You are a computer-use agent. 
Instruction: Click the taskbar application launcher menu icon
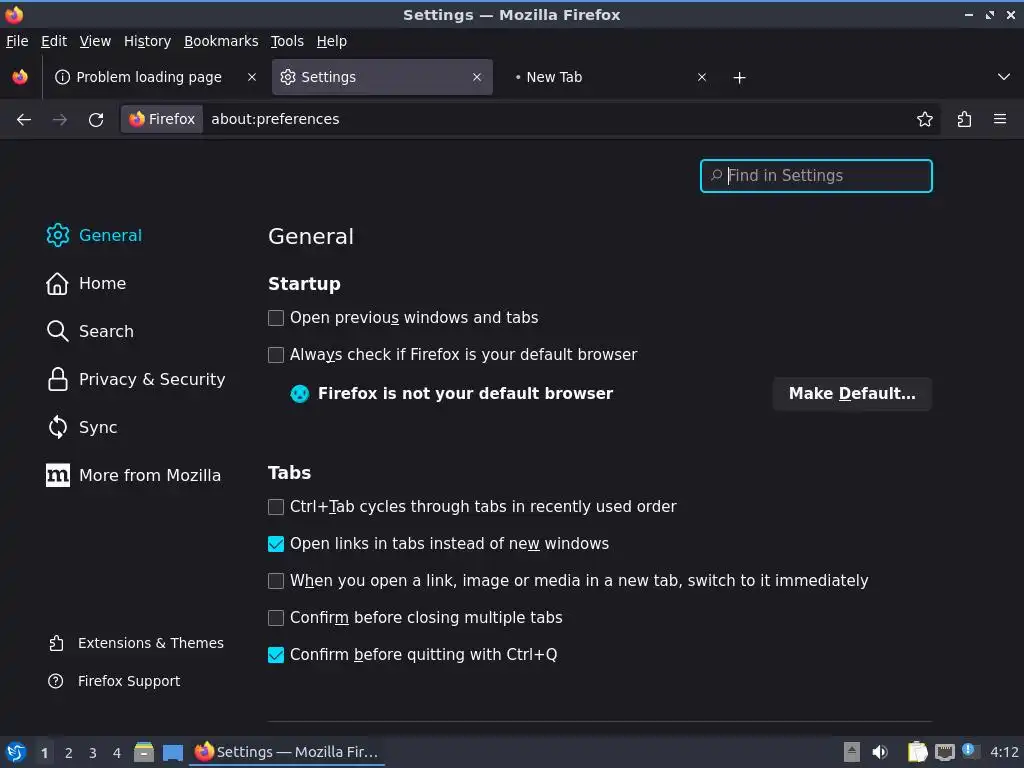click(x=16, y=752)
